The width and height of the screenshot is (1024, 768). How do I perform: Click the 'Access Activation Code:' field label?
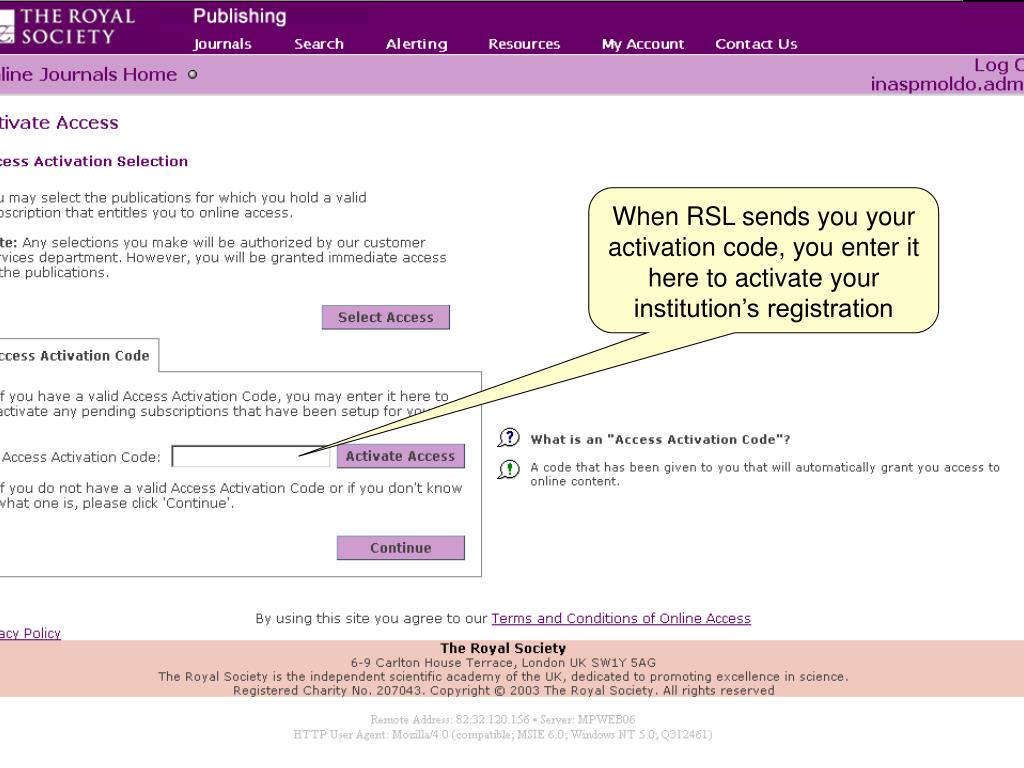click(x=81, y=457)
